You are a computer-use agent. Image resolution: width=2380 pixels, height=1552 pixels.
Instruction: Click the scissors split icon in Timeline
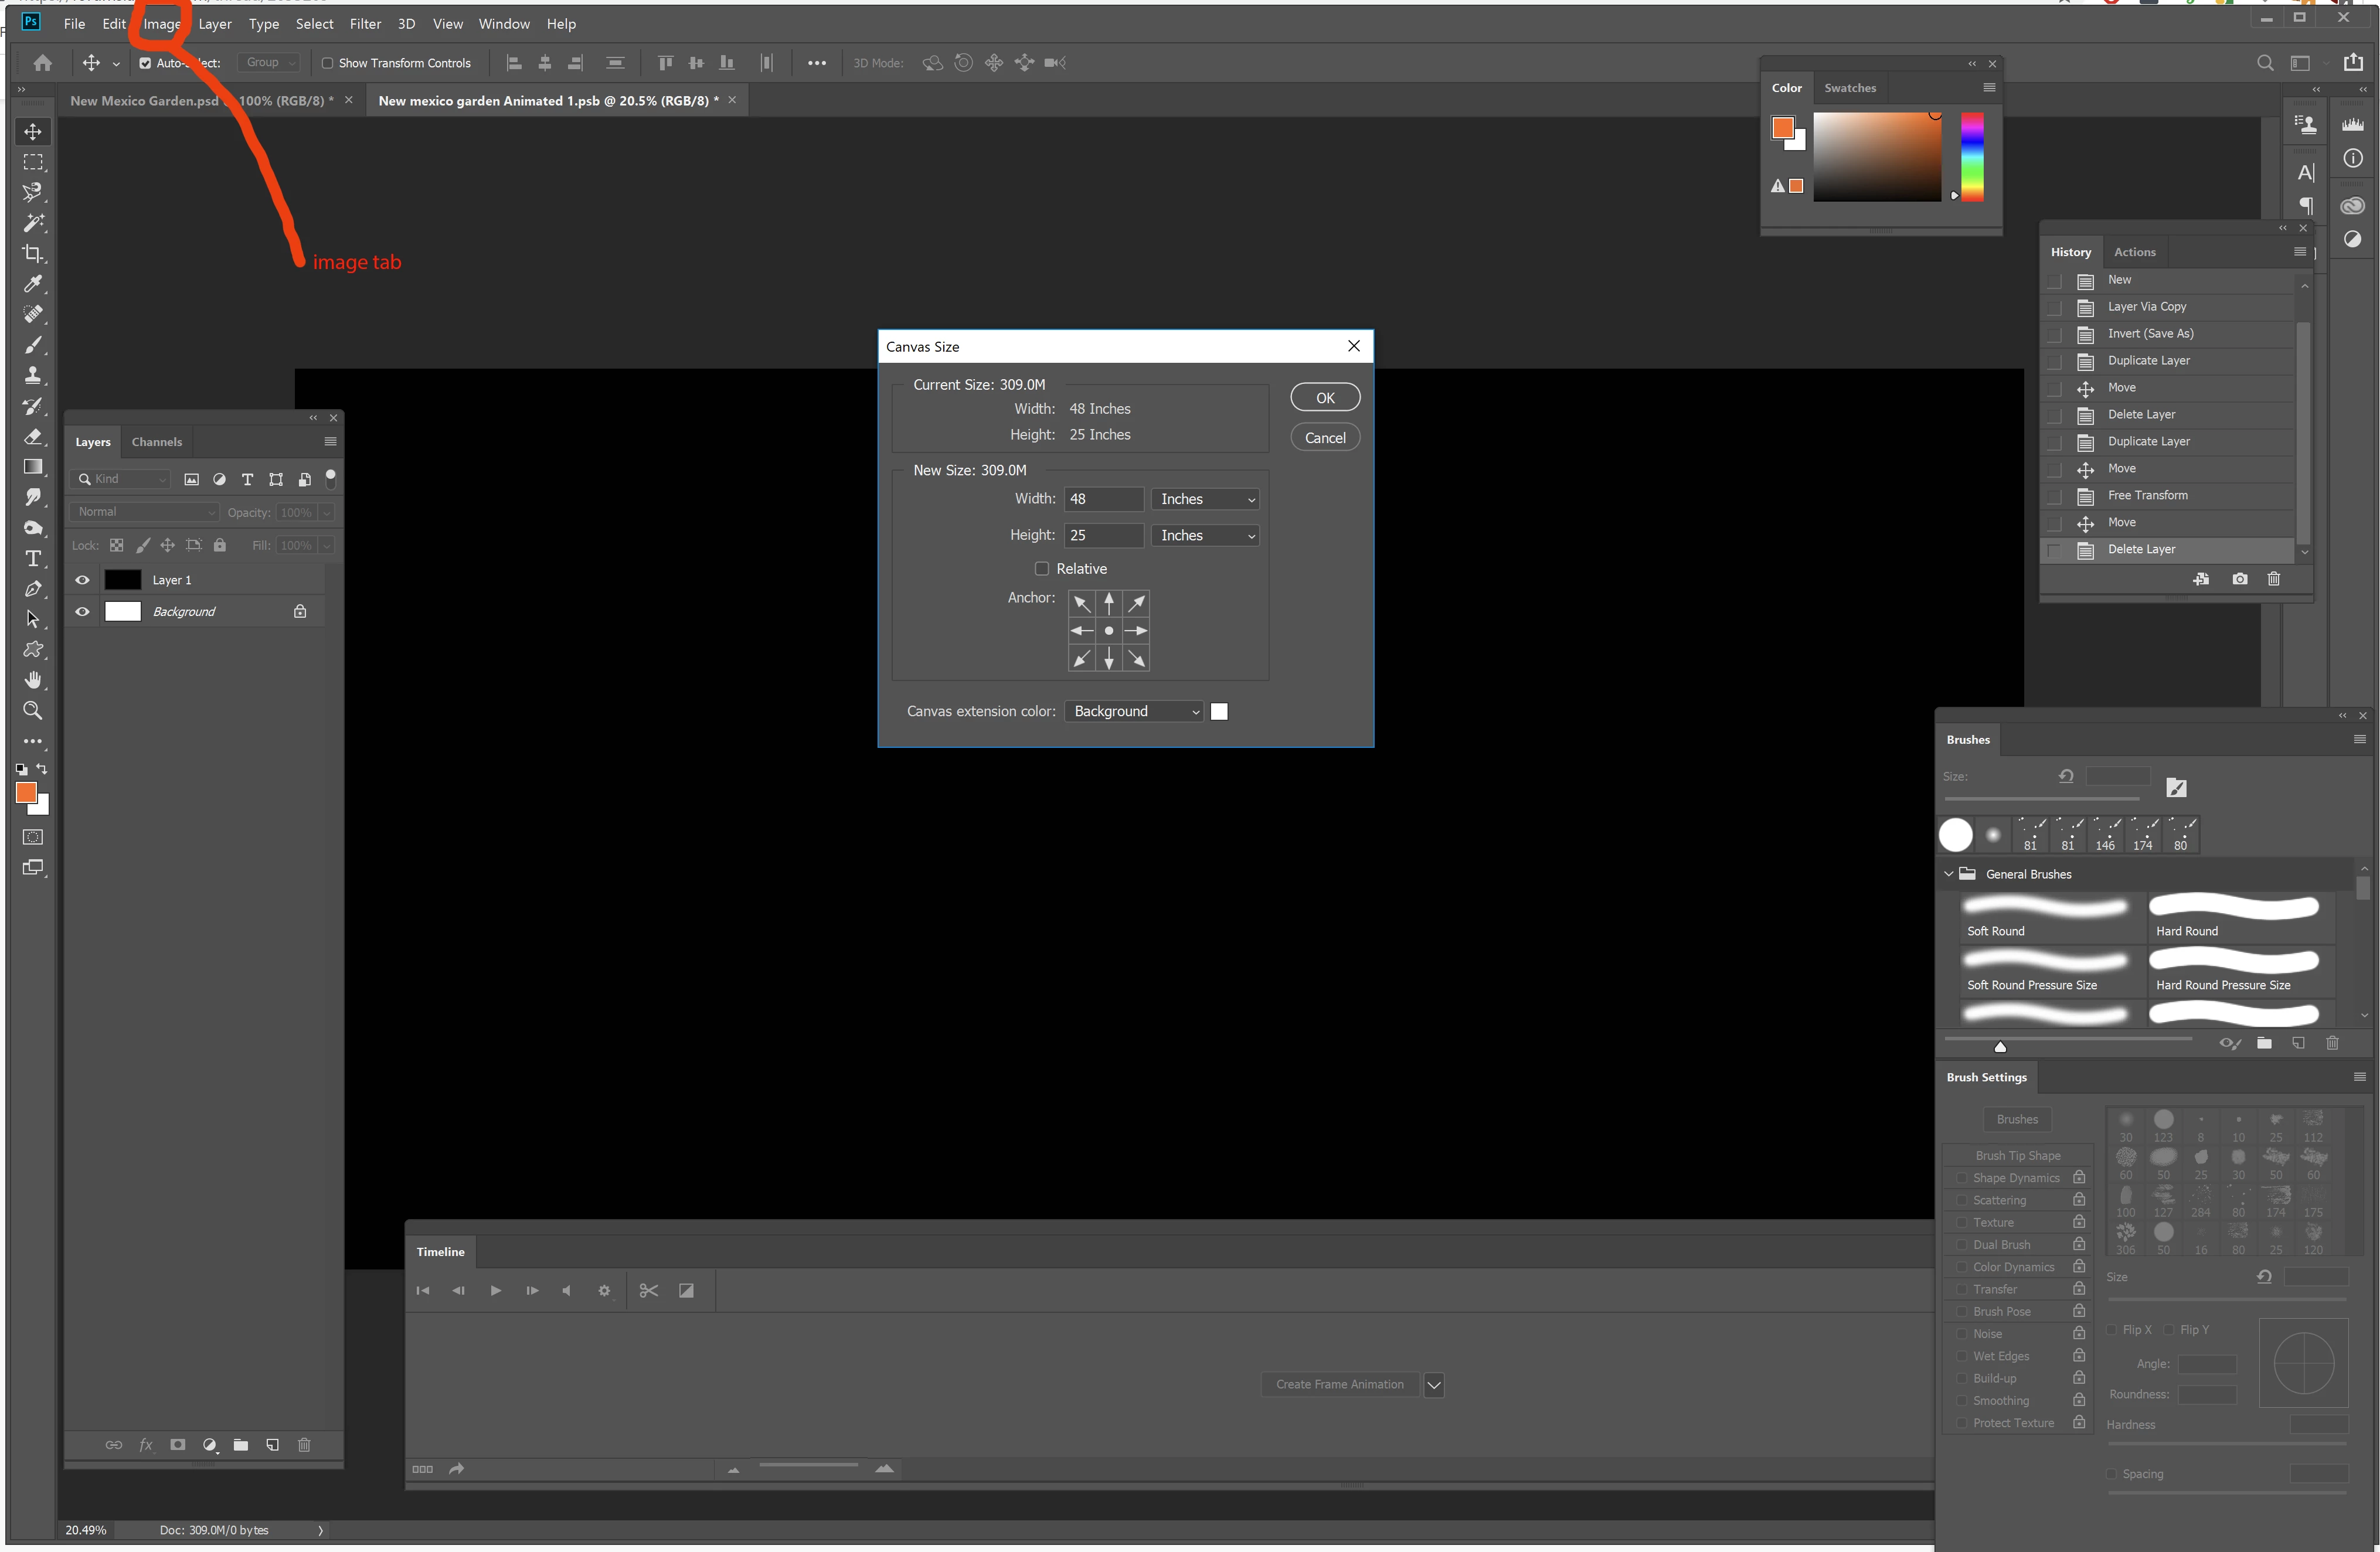[x=648, y=1290]
